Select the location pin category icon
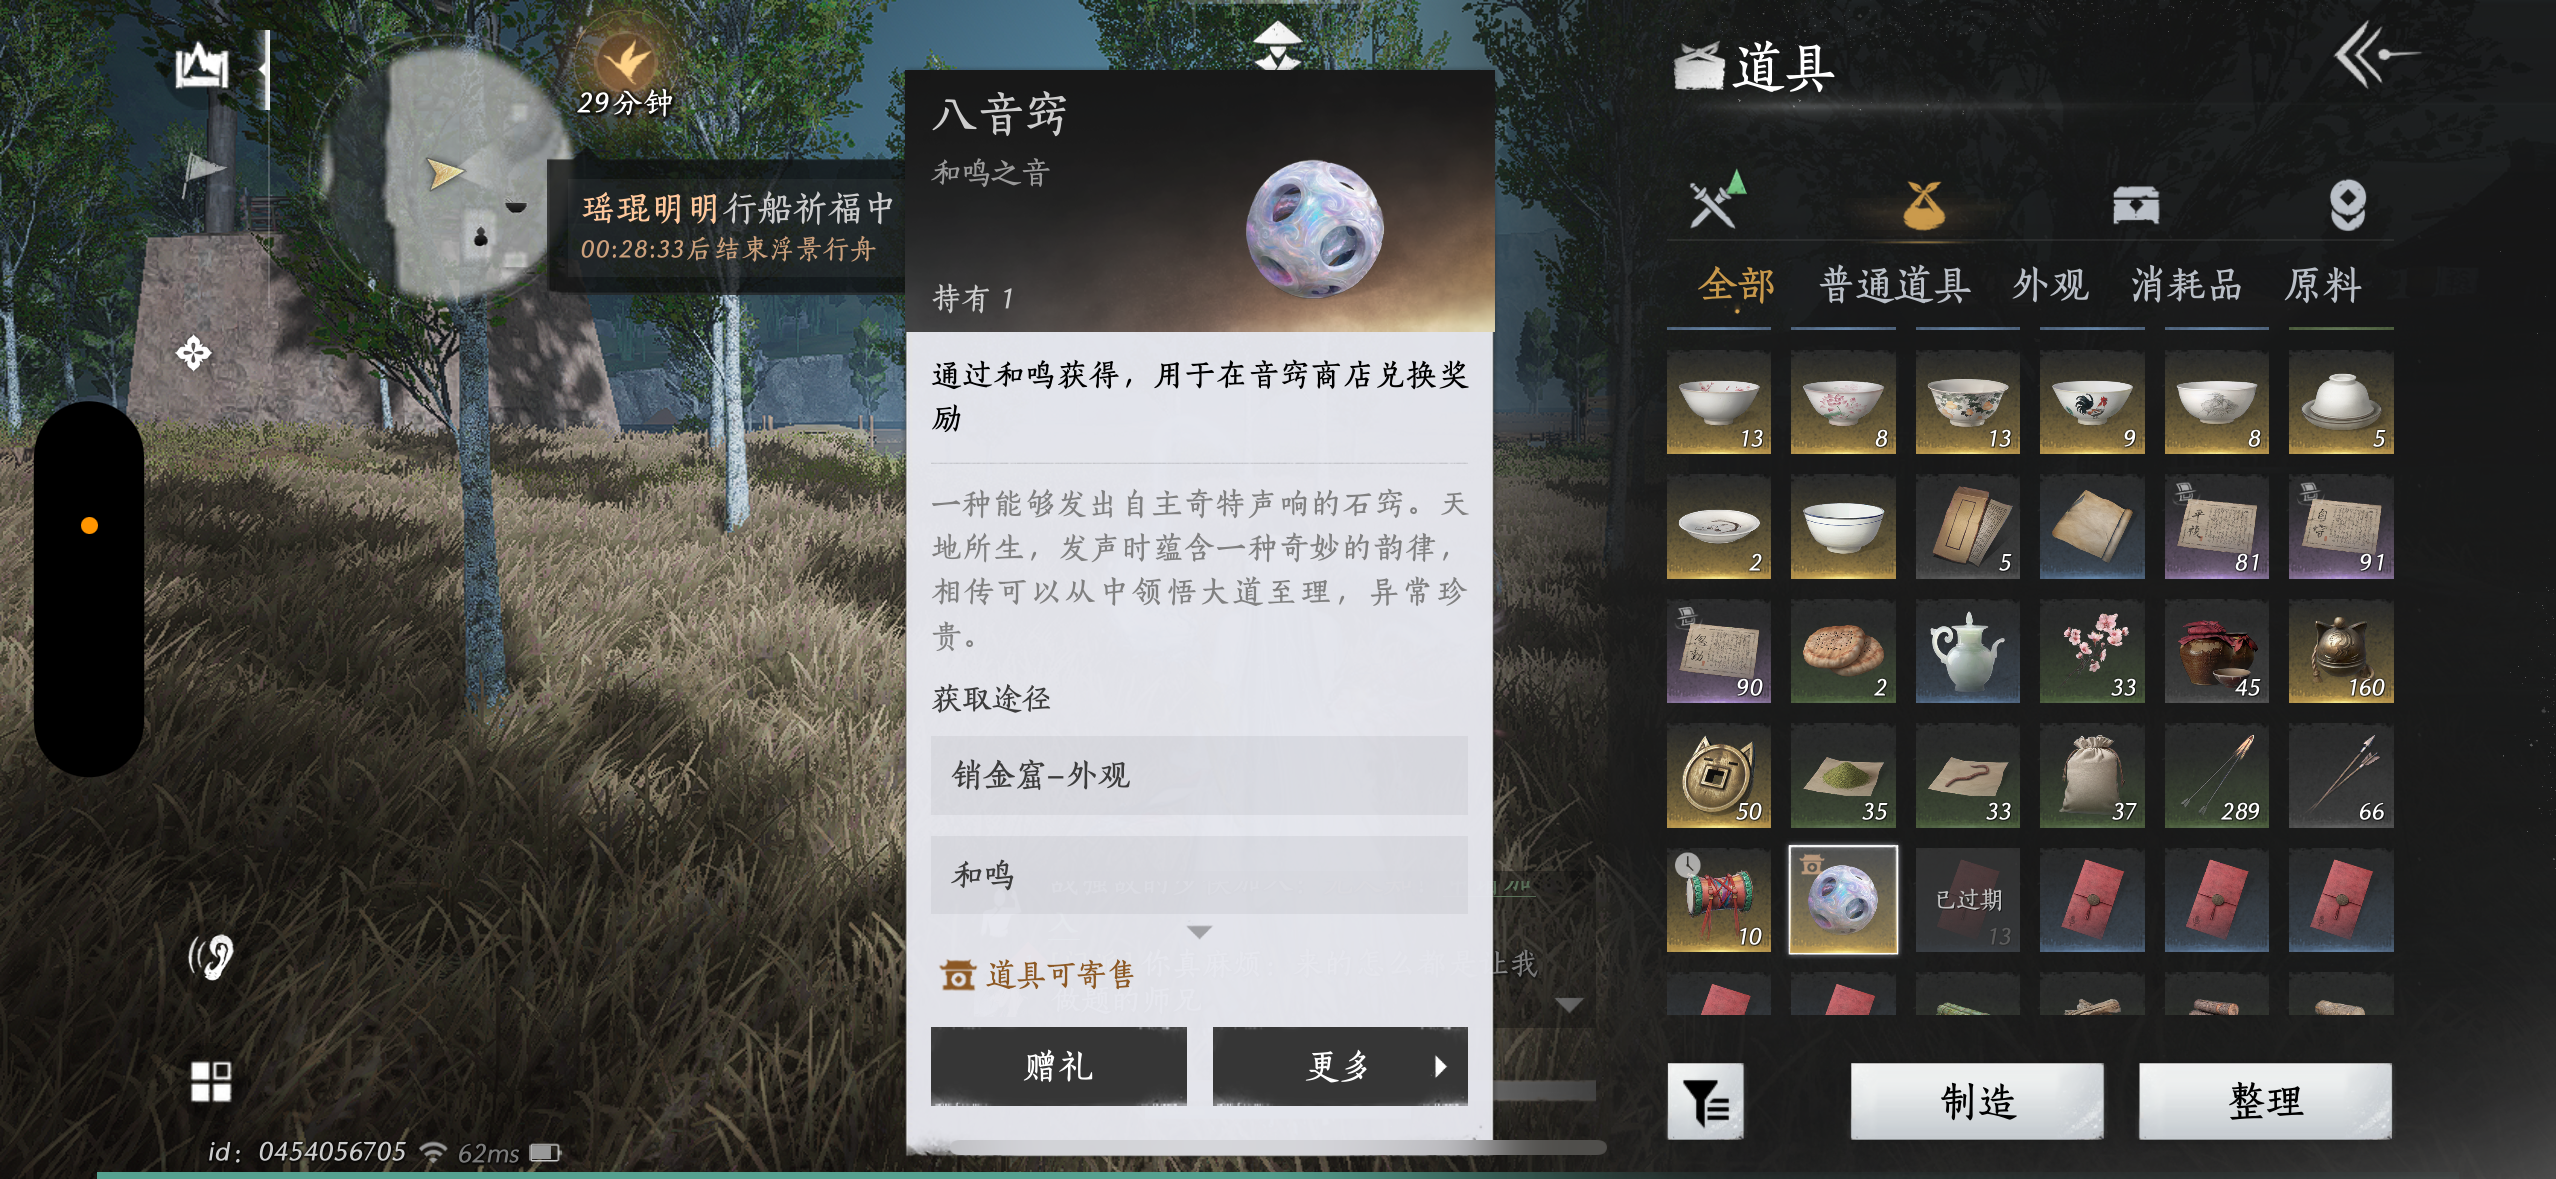Image resolution: width=2556 pixels, height=1179 pixels. tap(2347, 205)
